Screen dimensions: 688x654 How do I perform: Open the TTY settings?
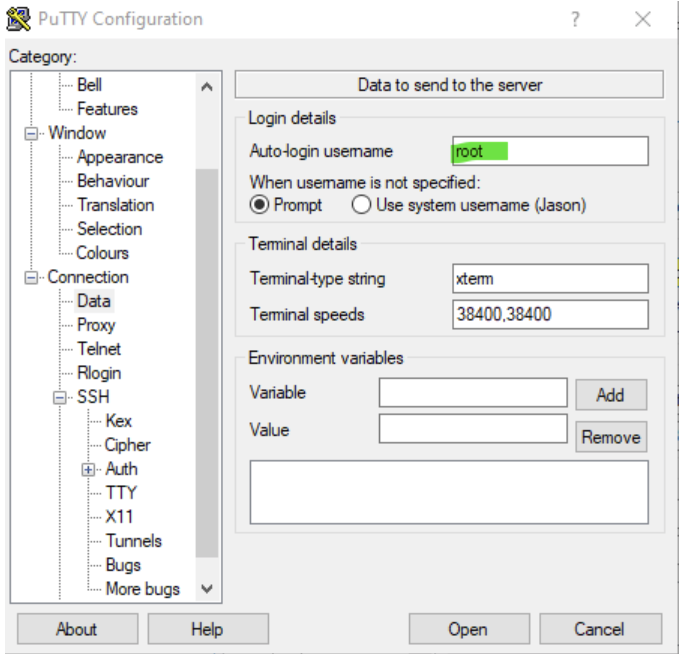(x=121, y=493)
